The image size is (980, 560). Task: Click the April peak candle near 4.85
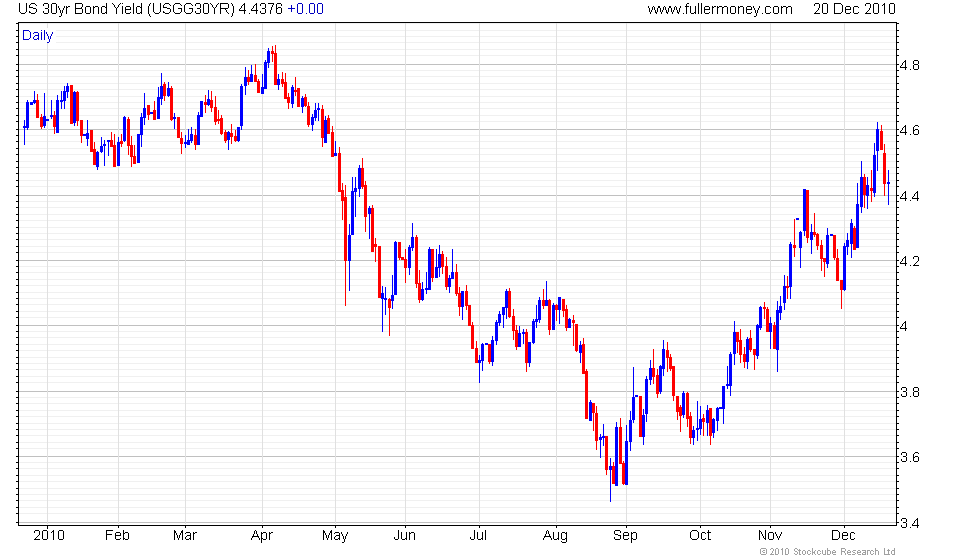click(x=275, y=64)
